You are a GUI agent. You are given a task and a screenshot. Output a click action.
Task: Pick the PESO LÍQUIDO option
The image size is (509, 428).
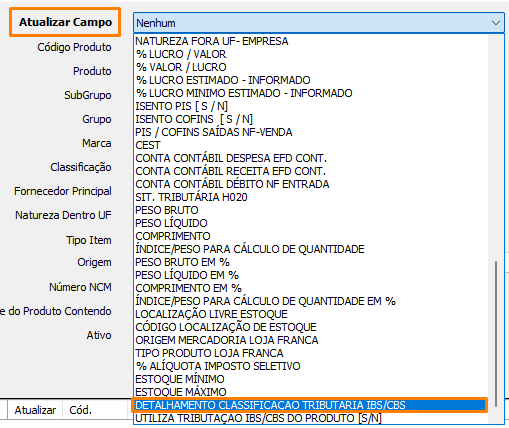point(311,223)
